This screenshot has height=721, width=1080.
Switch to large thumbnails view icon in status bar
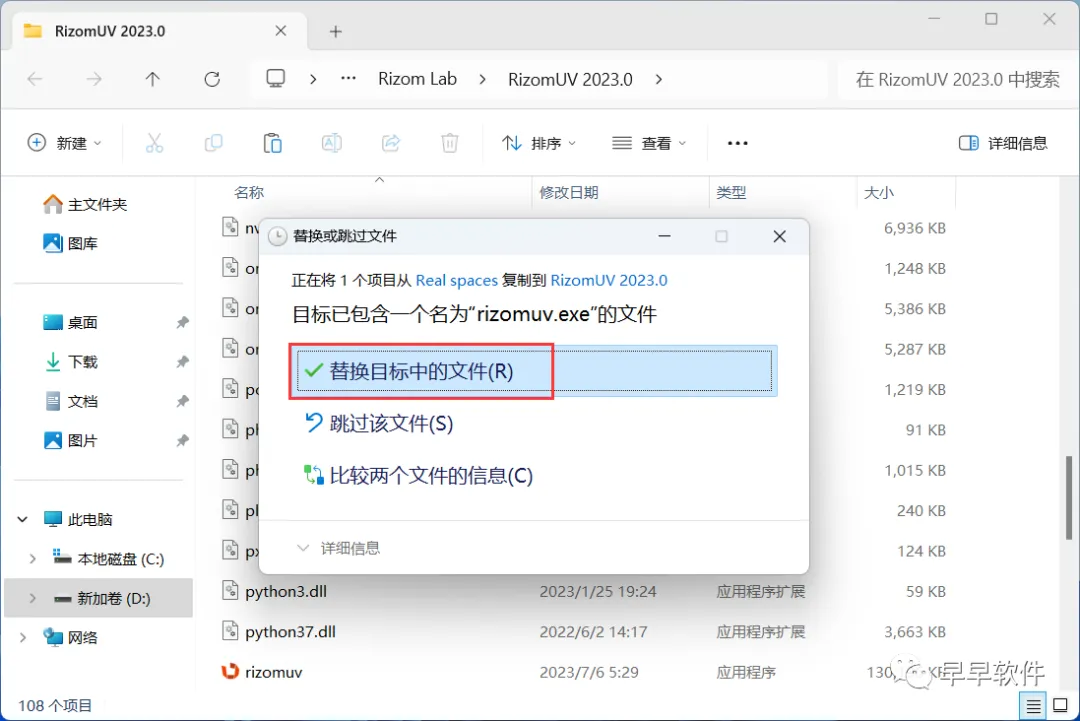point(1061,706)
